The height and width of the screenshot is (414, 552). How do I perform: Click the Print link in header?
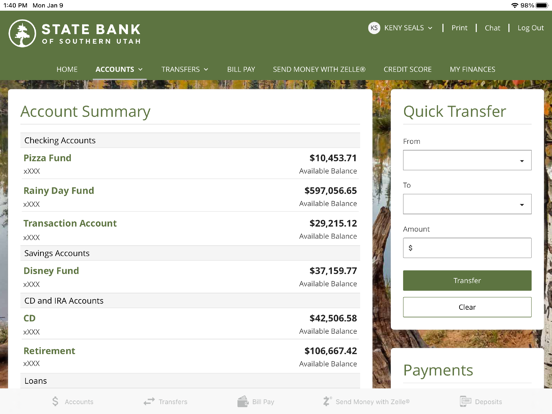coord(459,28)
